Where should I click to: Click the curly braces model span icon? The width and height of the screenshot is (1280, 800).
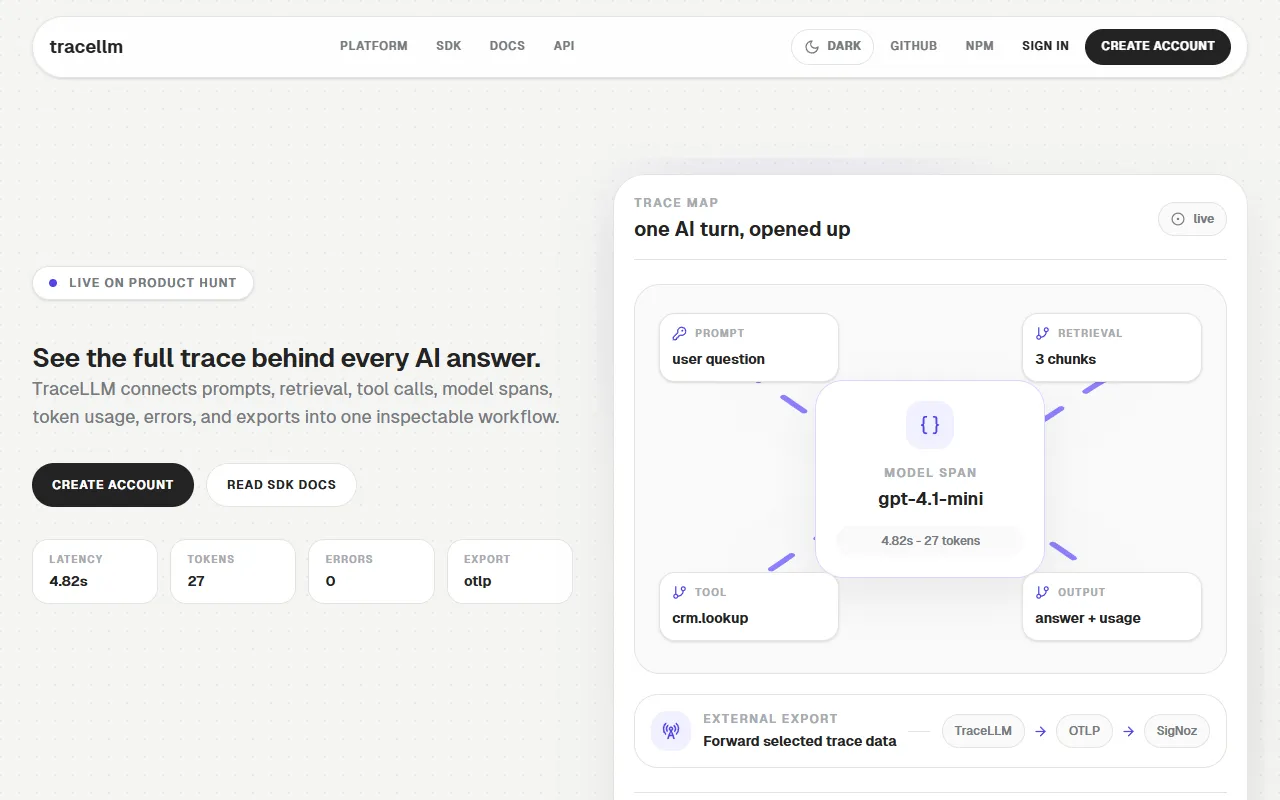click(930, 425)
